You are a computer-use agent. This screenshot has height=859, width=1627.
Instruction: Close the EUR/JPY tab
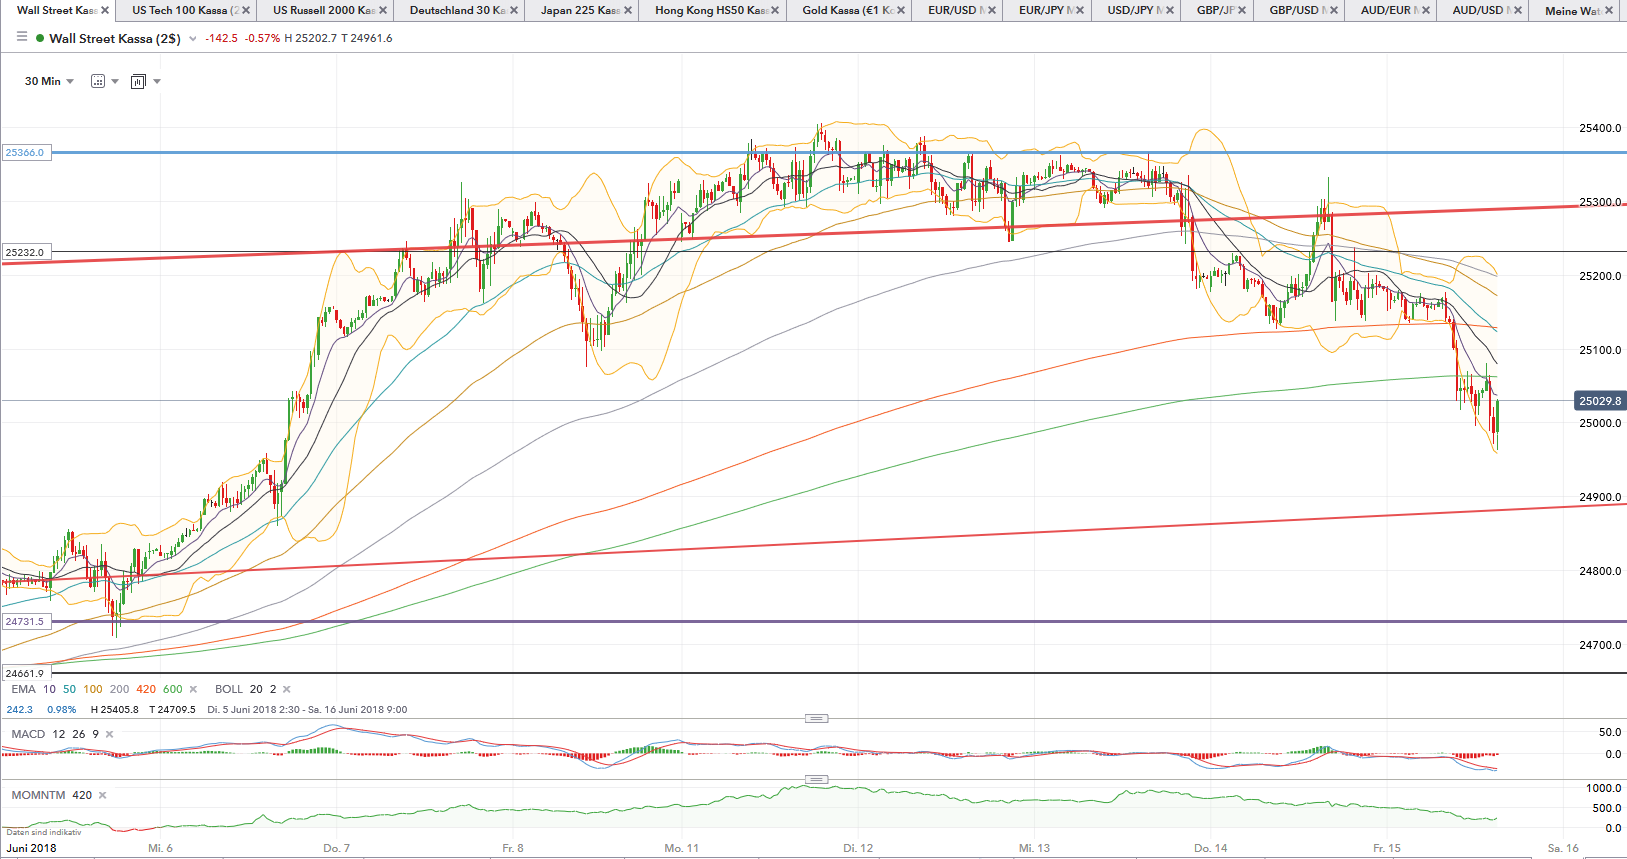1080,10
